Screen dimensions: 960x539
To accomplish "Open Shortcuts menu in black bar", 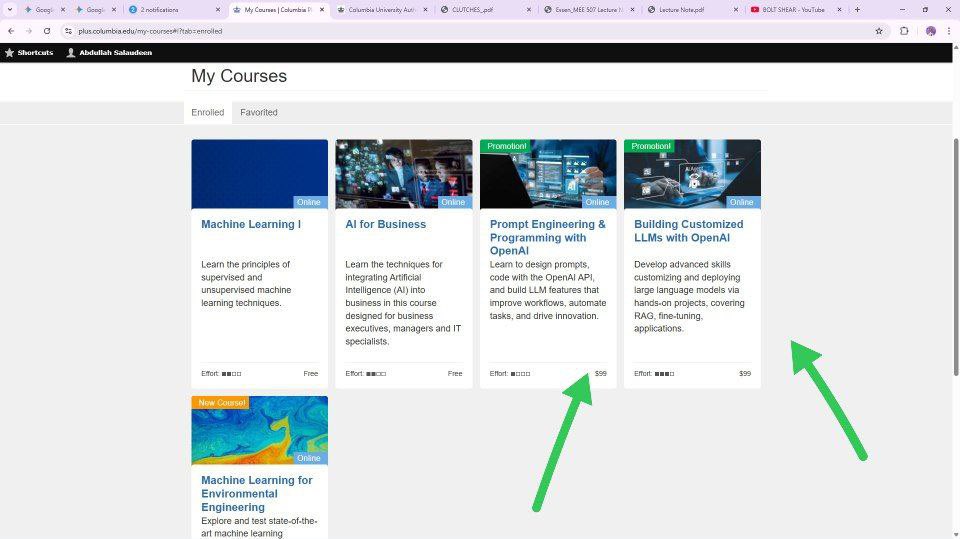I will [x=29, y=53].
